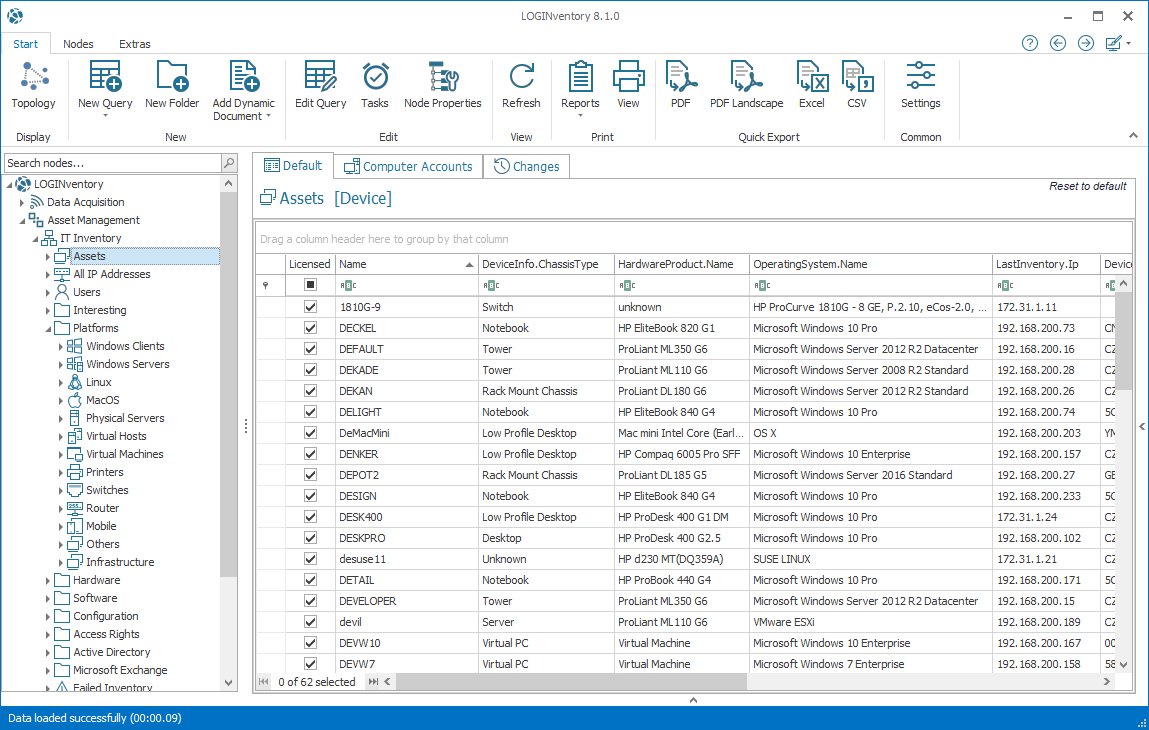This screenshot has height=730, width=1149.
Task: Toggle Licensed checkbox for DECKEL
Action: tap(311, 328)
